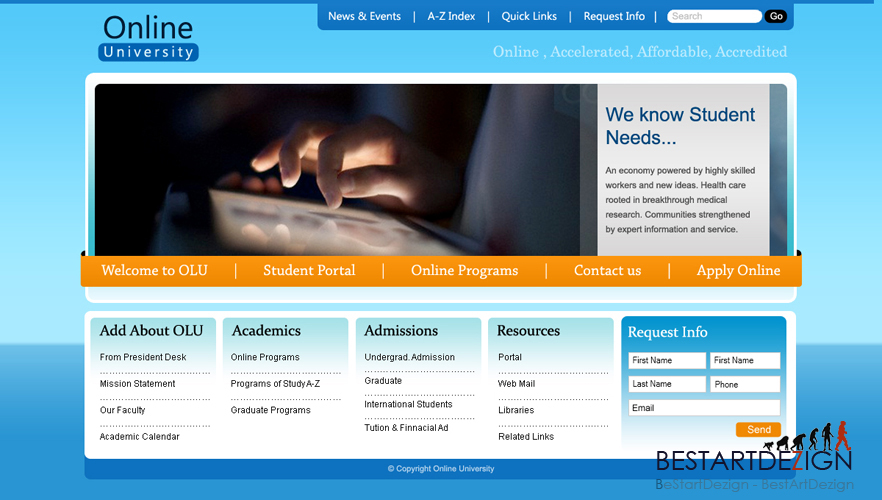
Task: Open the Student Portal tab
Action: [x=309, y=271]
